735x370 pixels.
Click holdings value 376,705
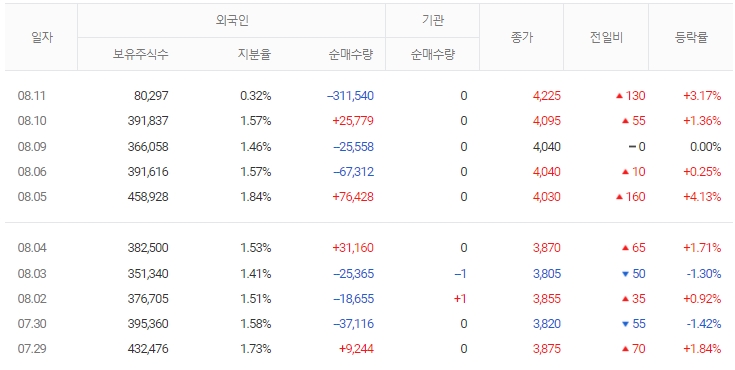point(148,299)
